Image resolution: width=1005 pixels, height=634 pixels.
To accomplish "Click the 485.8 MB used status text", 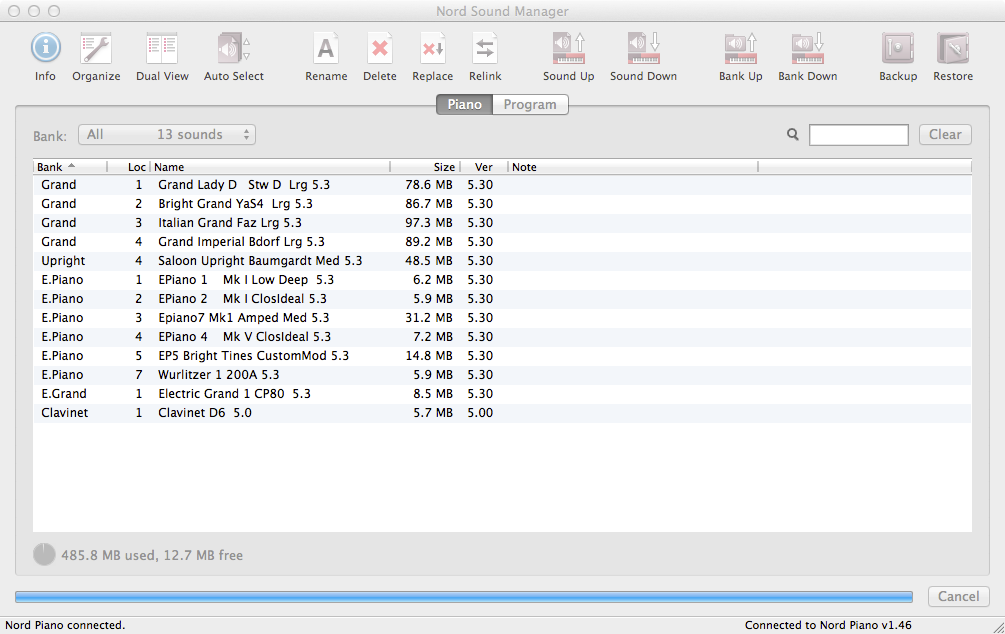I will click(152, 555).
